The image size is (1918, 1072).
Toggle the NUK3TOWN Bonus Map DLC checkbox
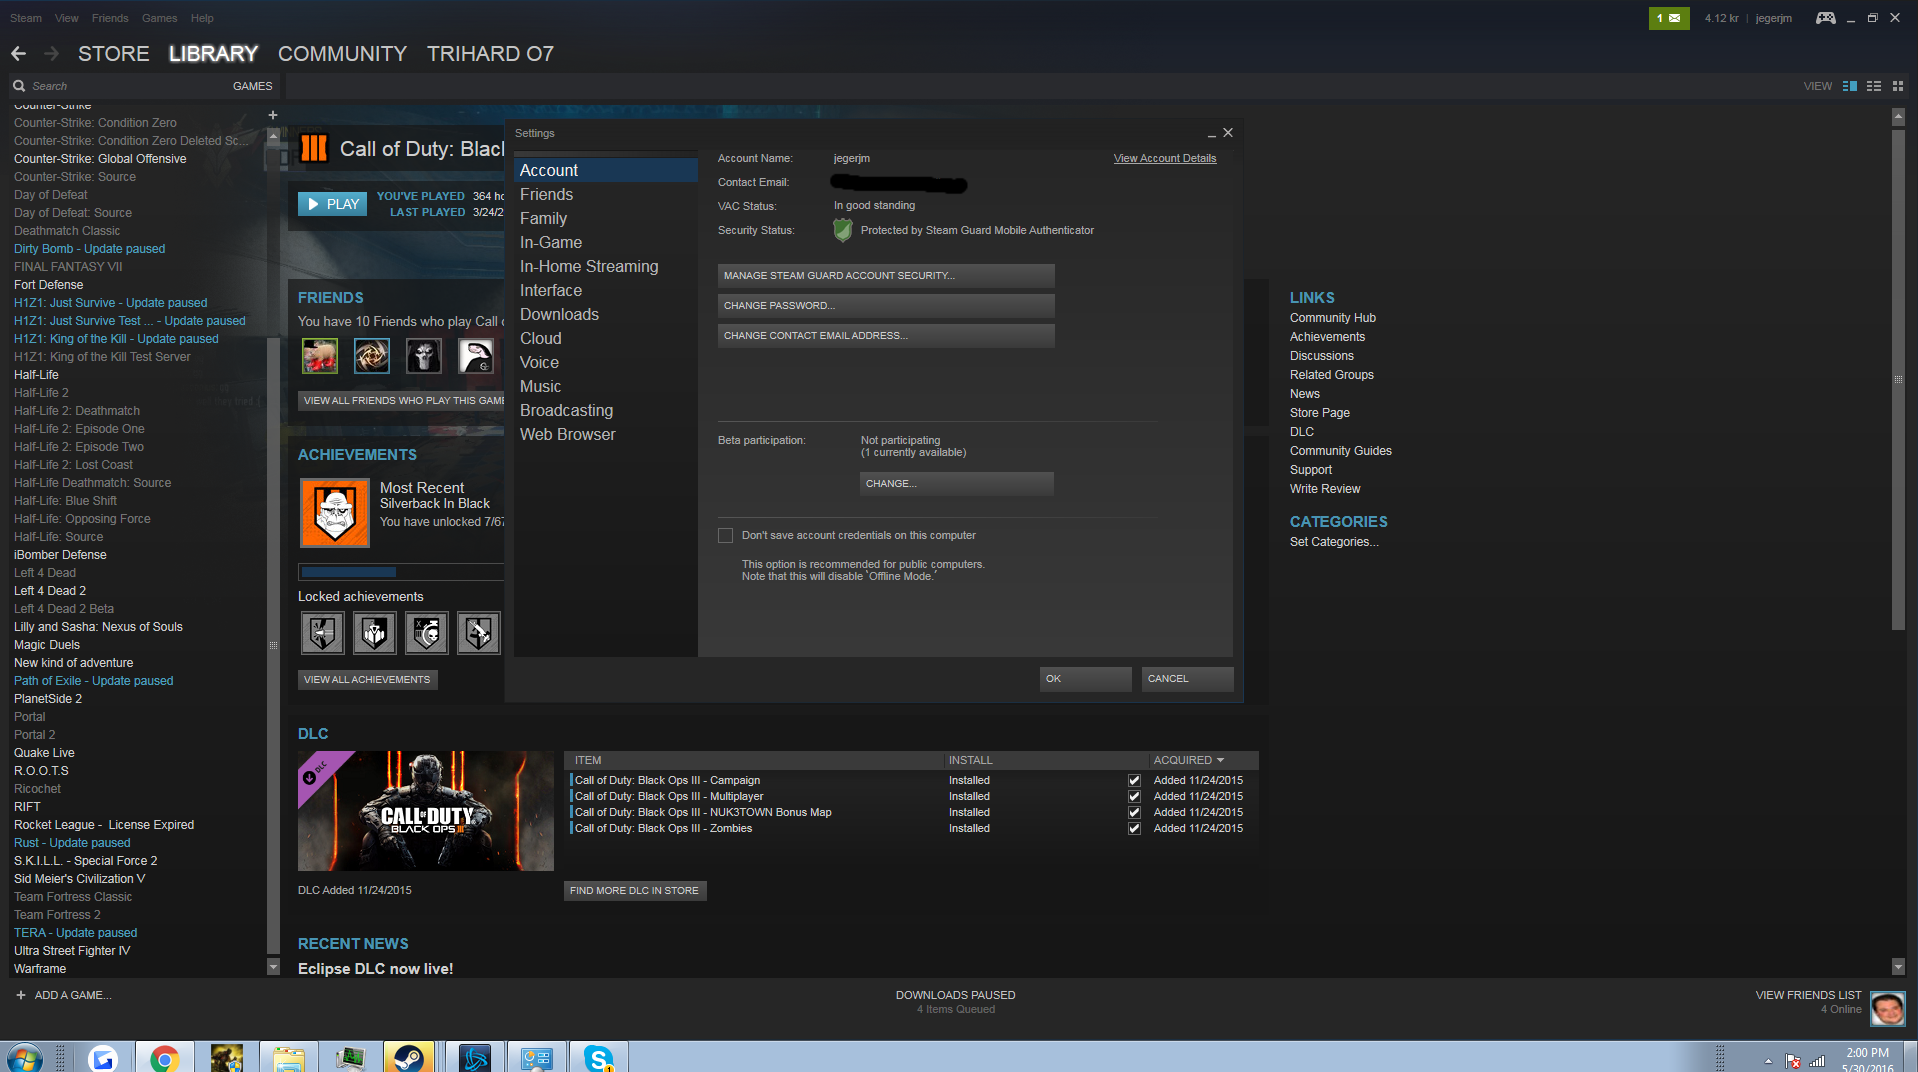click(x=1134, y=813)
